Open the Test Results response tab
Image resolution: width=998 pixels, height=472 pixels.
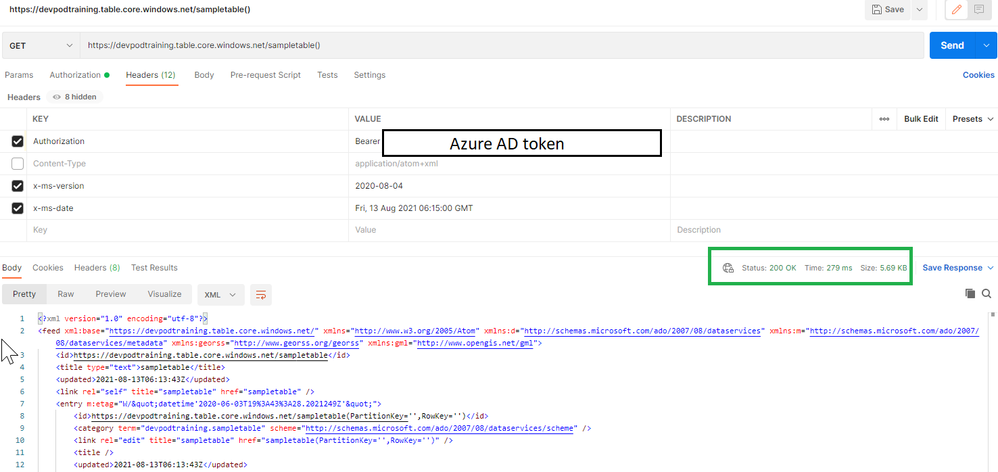[x=154, y=268]
